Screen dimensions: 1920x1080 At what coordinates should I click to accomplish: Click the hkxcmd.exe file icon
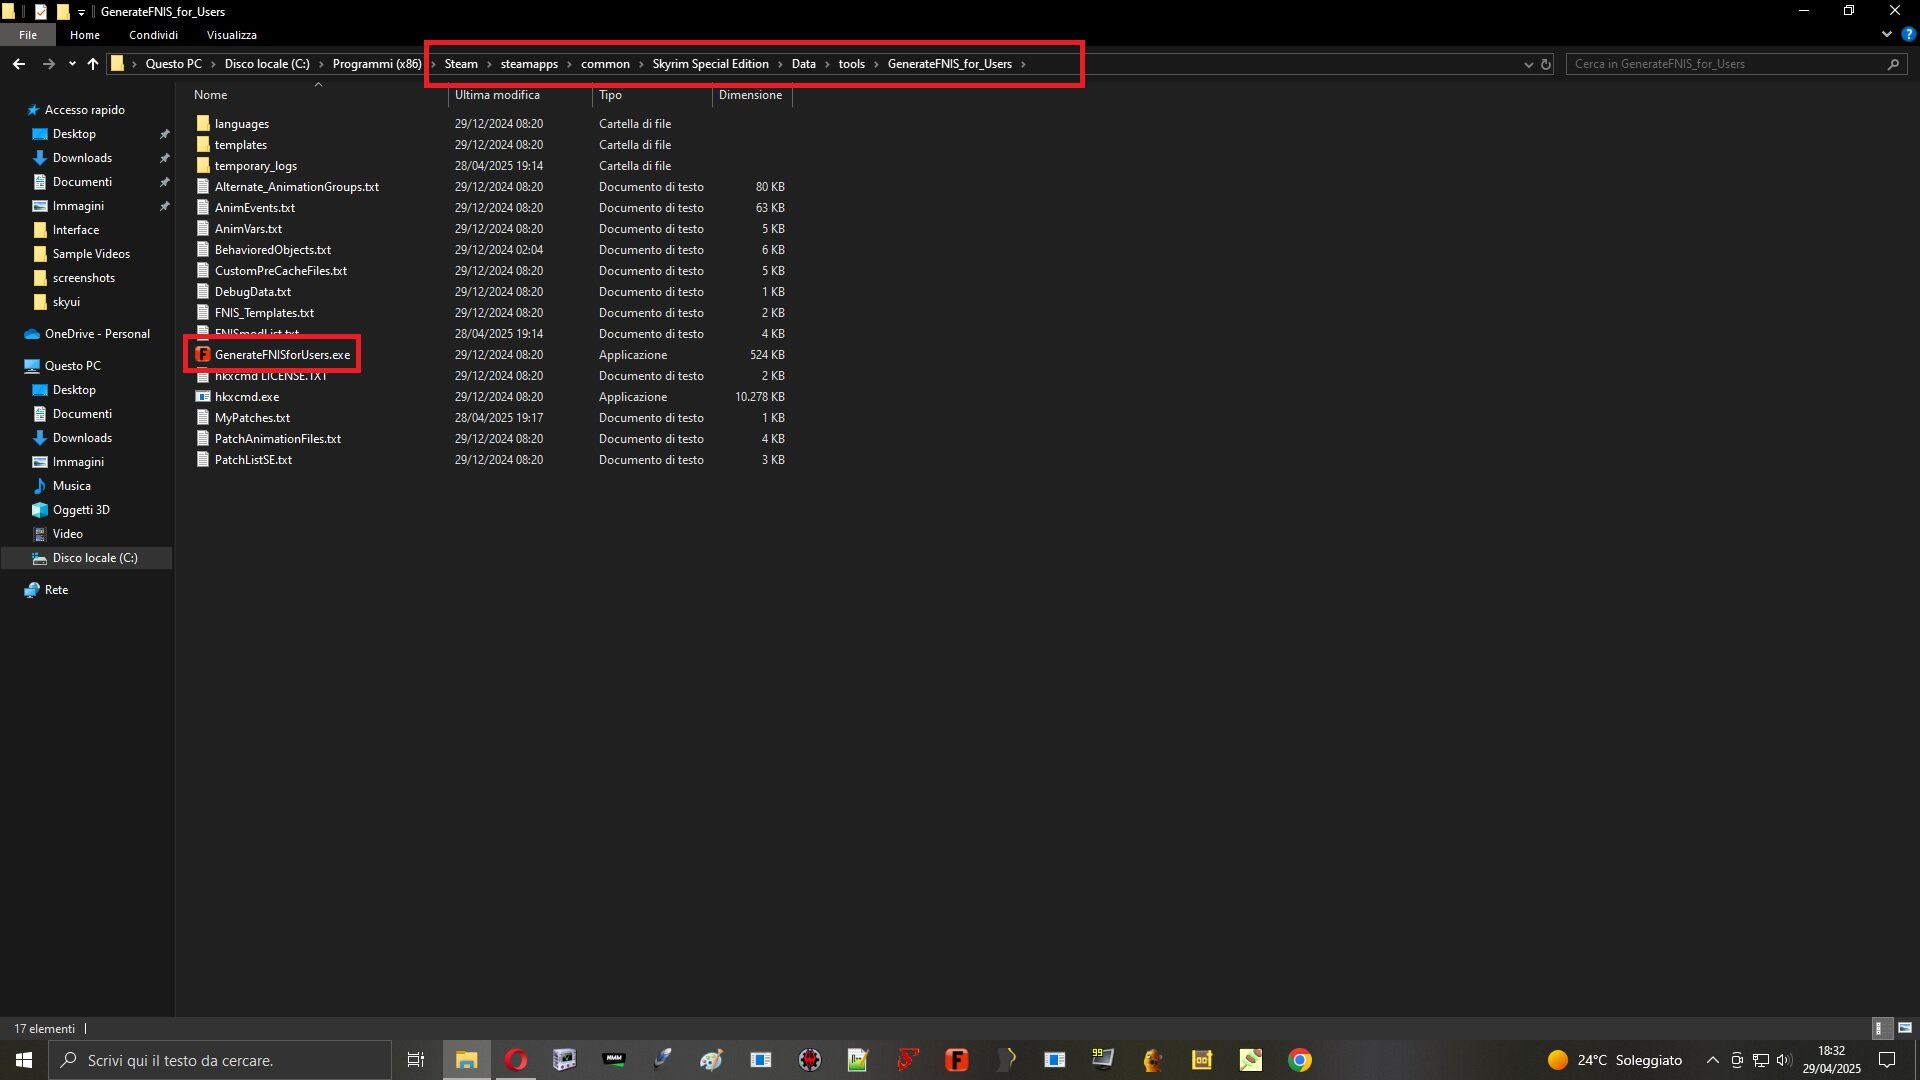coord(203,397)
